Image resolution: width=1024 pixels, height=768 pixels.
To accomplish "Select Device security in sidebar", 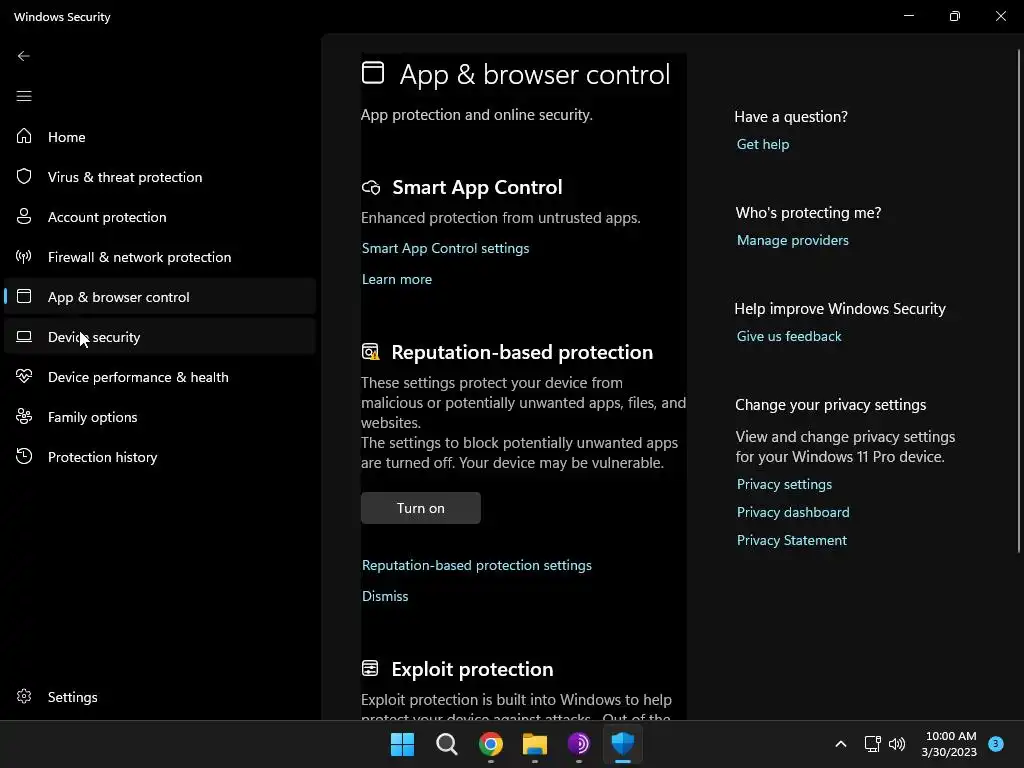I will pos(160,336).
